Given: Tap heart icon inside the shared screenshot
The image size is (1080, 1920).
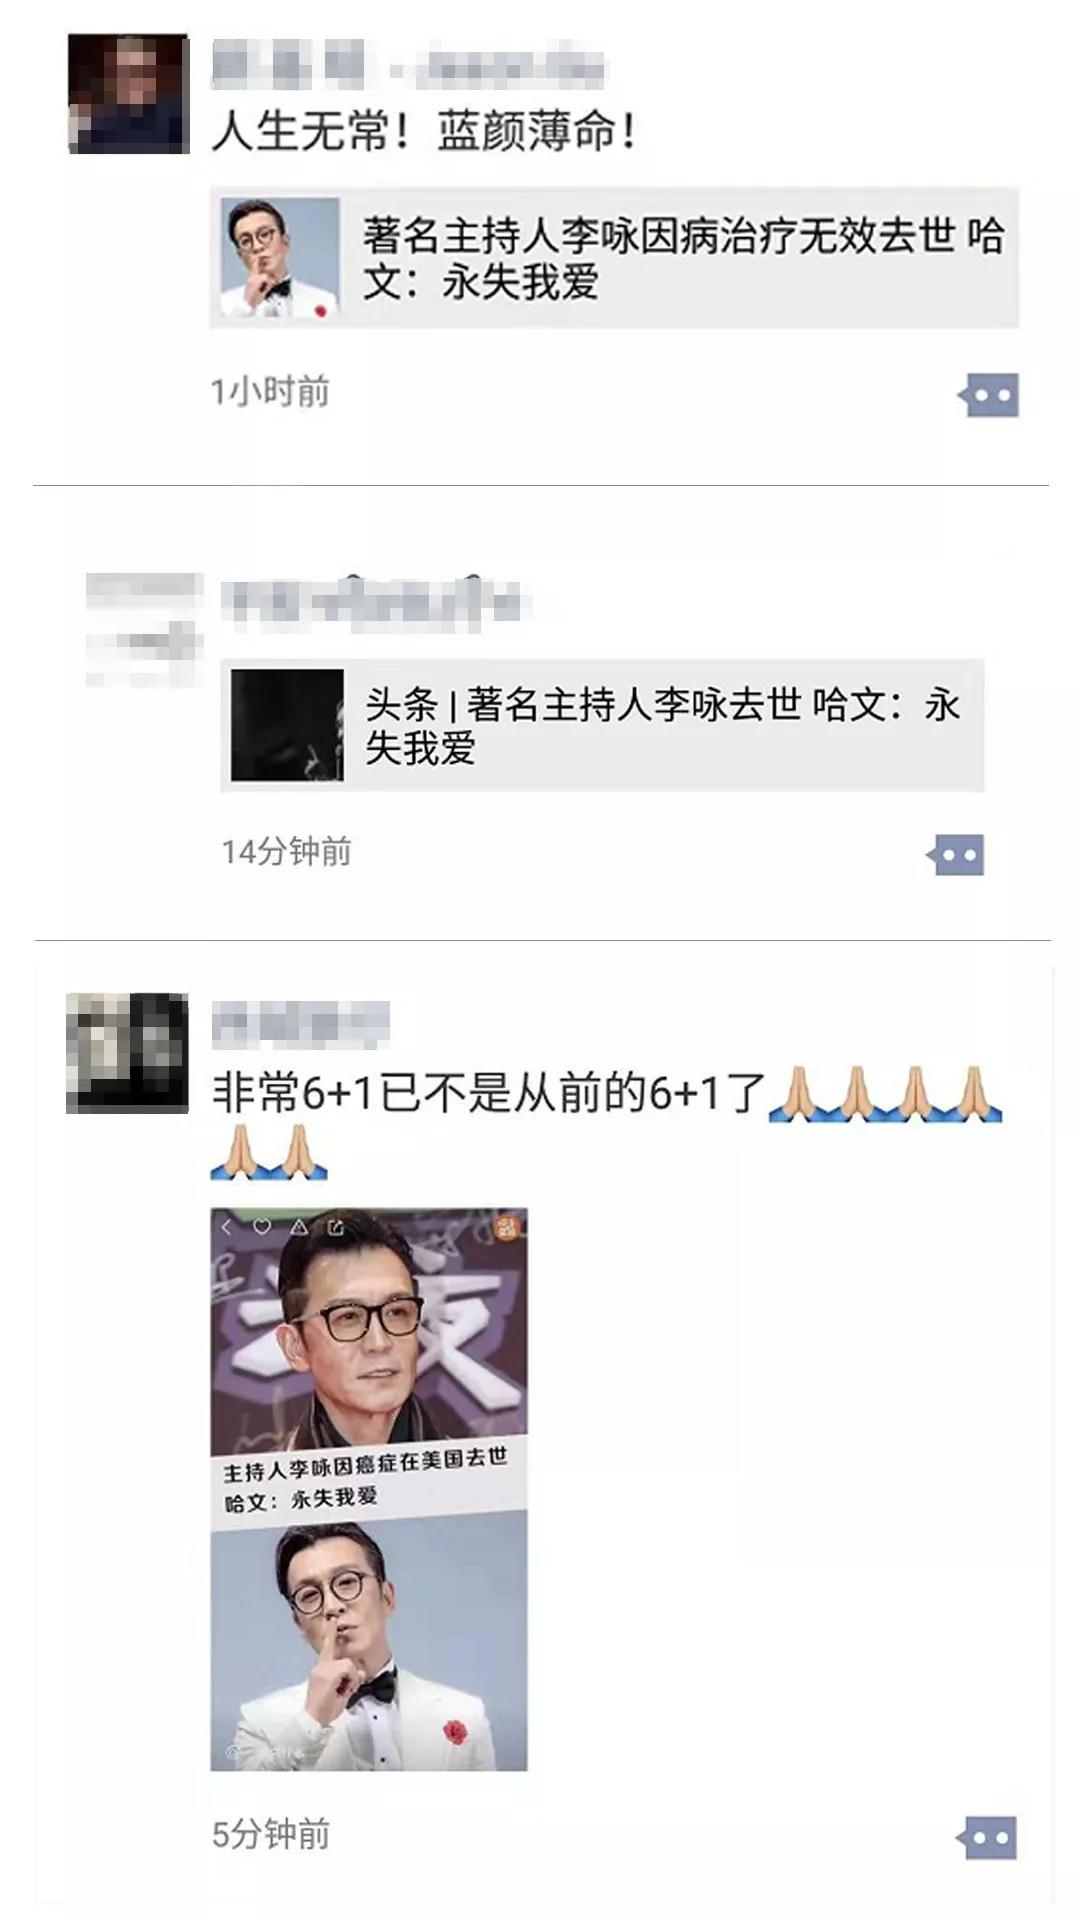Looking at the screenshot, I should pyautogui.click(x=262, y=1227).
